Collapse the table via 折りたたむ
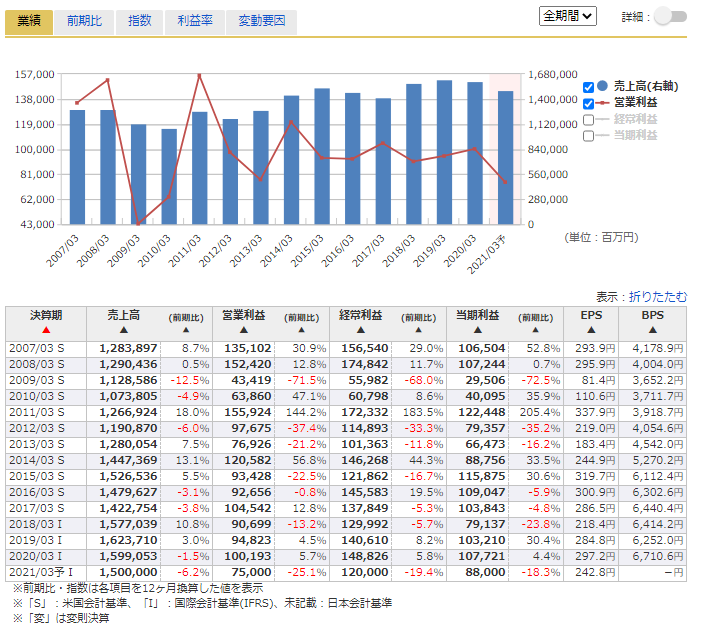This screenshot has height=631, width=701. point(657,296)
